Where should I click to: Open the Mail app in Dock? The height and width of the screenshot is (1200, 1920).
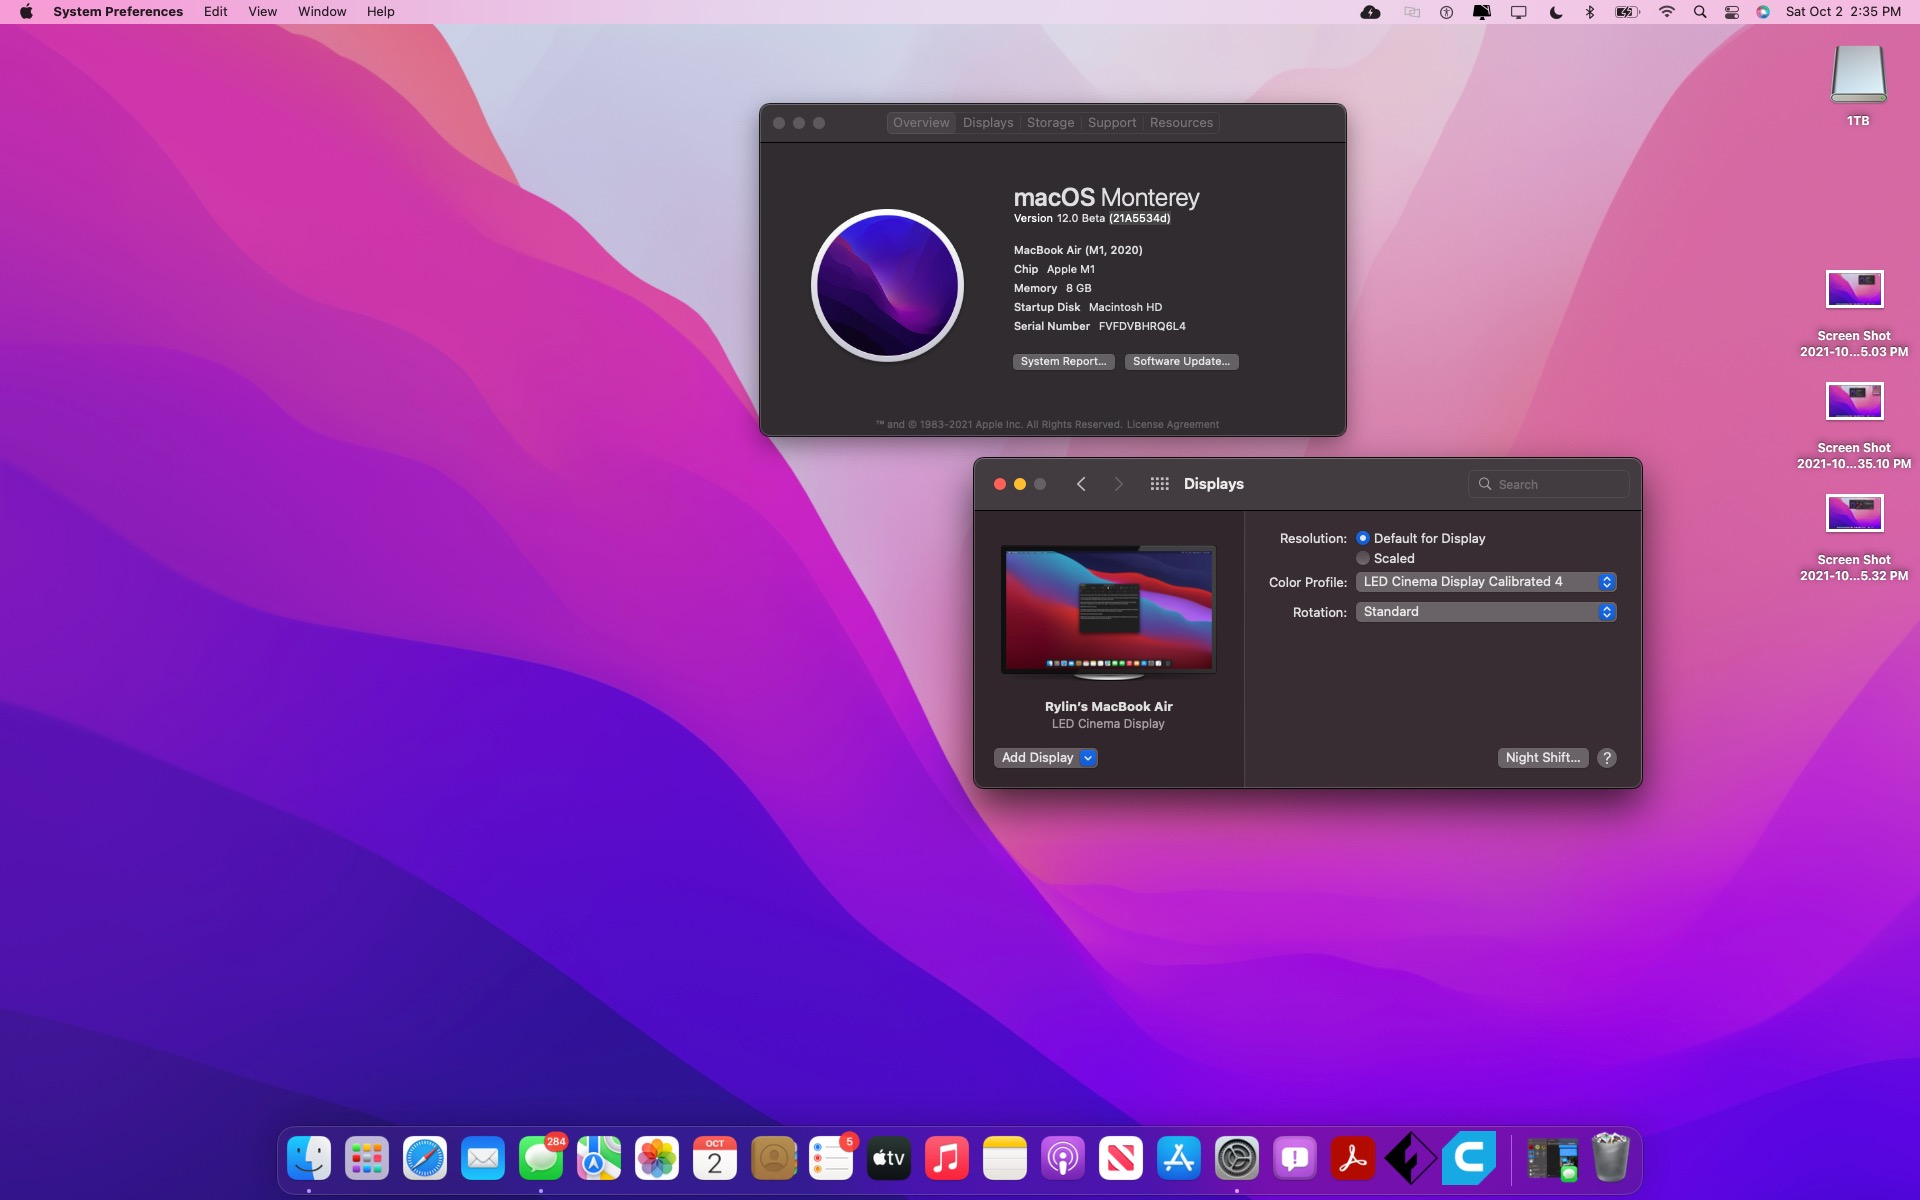pos(483,1159)
